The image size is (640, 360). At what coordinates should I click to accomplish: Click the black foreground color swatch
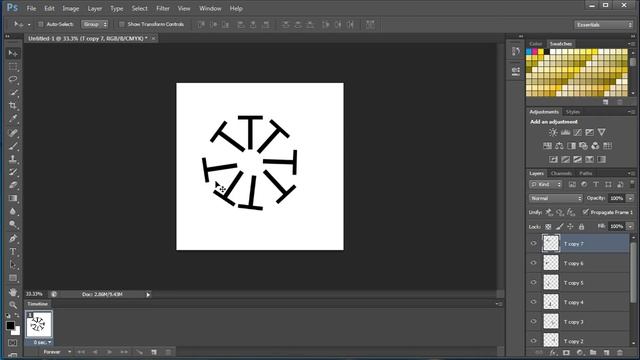(10, 326)
